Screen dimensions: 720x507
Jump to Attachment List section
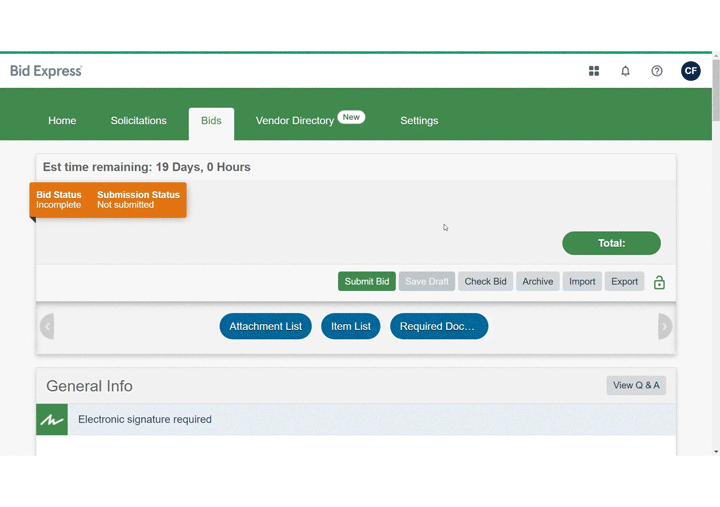point(265,327)
